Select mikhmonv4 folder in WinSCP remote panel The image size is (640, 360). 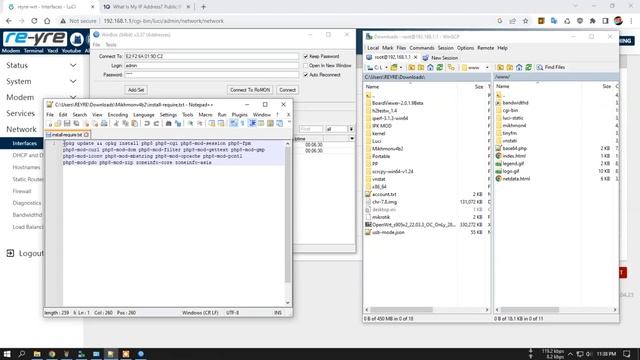tap(514, 126)
